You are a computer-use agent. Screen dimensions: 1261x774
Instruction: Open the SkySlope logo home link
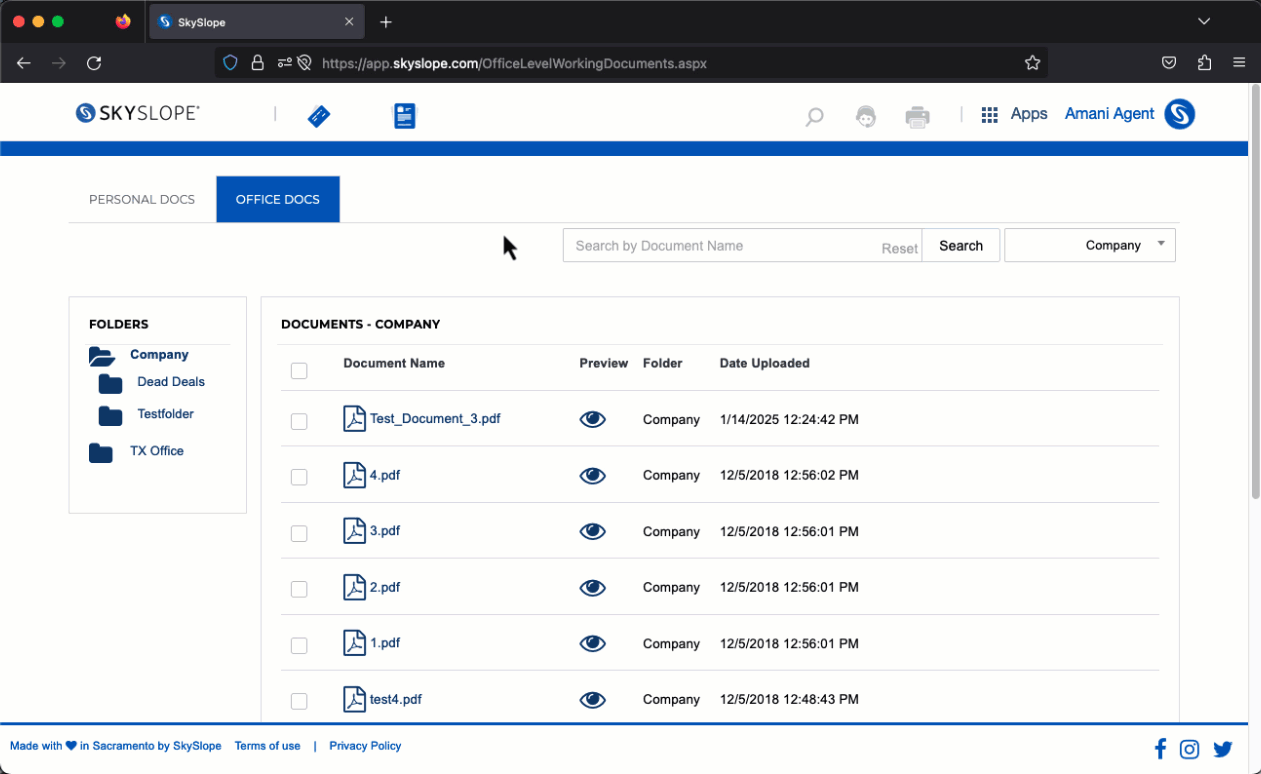[x=138, y=113]
